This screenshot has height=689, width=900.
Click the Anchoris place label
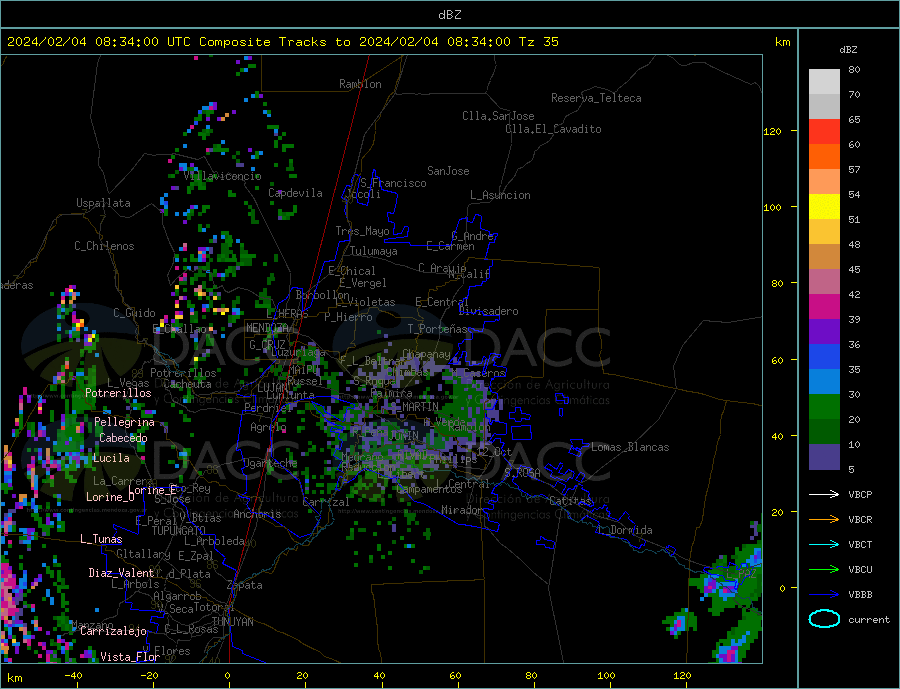(x=257, y=514)
